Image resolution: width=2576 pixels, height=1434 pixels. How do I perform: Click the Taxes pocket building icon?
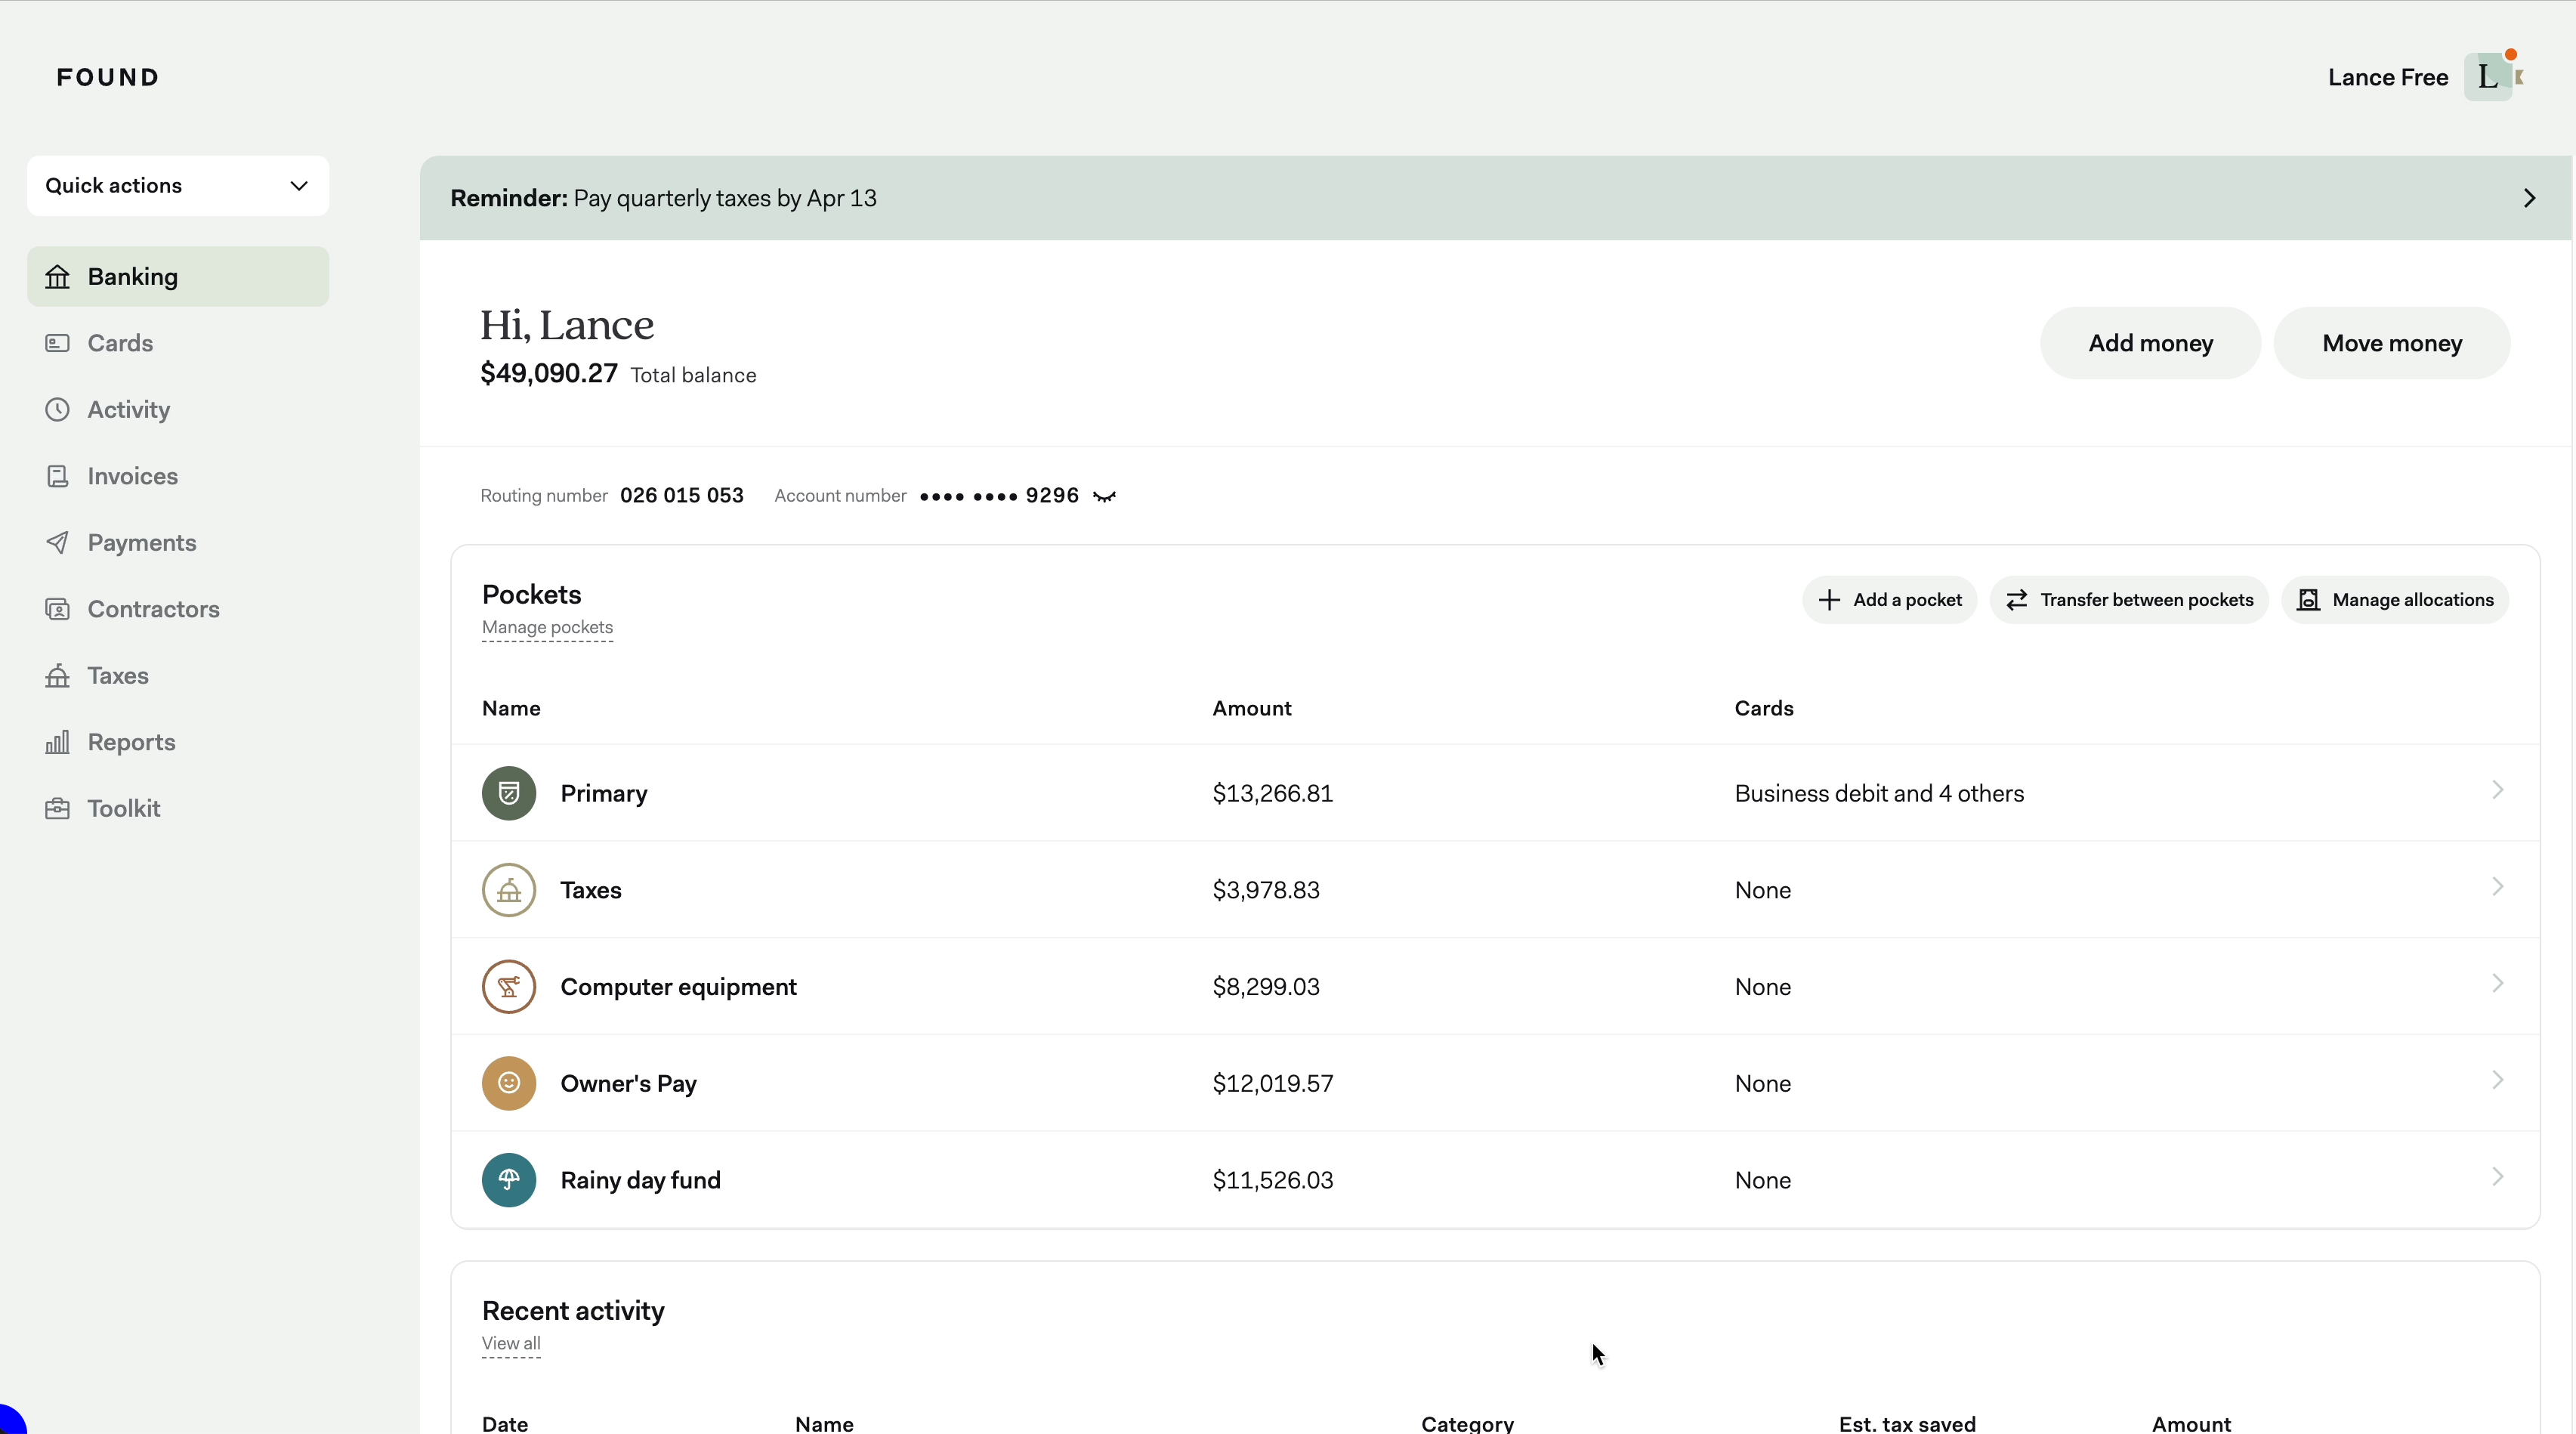pyautogui.click(x=509, y=890)
